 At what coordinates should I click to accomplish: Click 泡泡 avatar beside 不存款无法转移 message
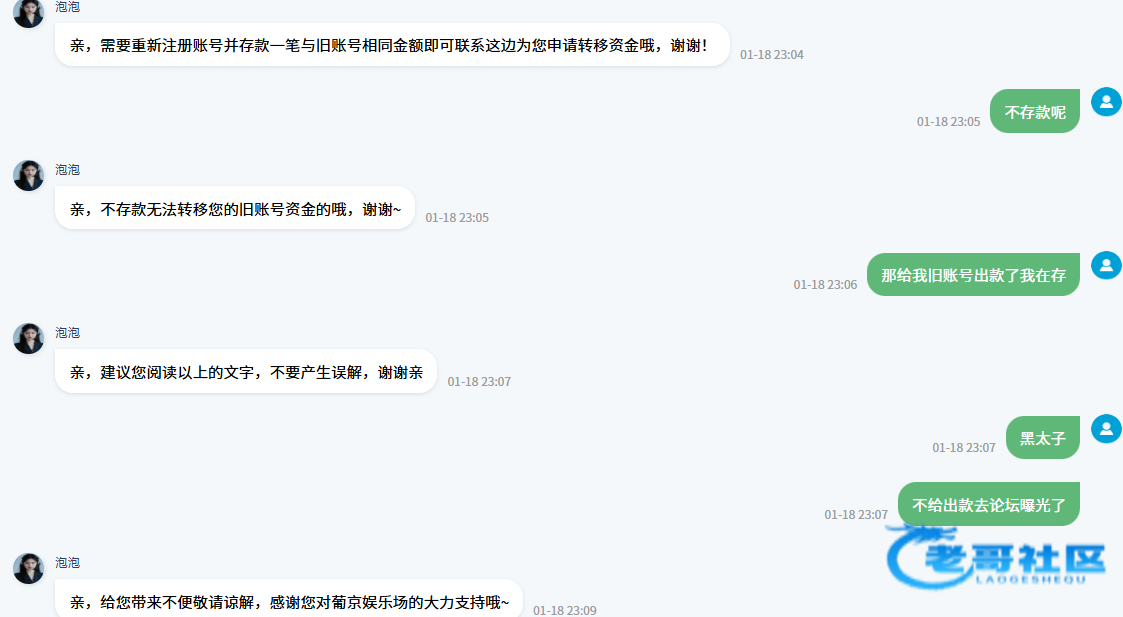[x=29, y=176]
